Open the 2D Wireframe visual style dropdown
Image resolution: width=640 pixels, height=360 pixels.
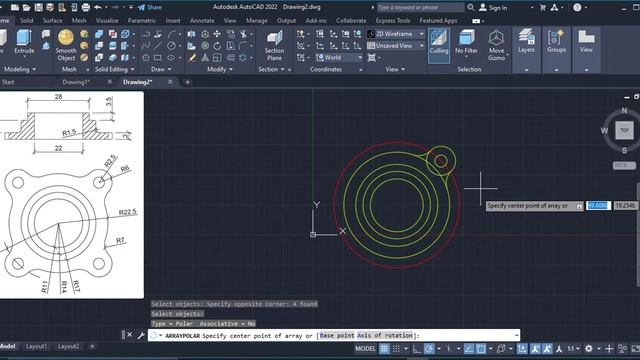point(396,34)
